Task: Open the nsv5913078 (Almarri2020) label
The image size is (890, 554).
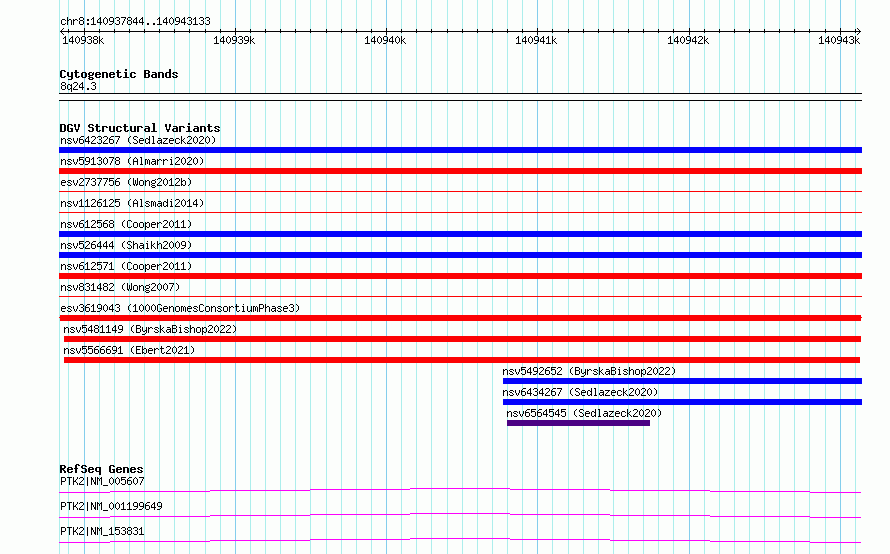Action: tap(132, 161)
